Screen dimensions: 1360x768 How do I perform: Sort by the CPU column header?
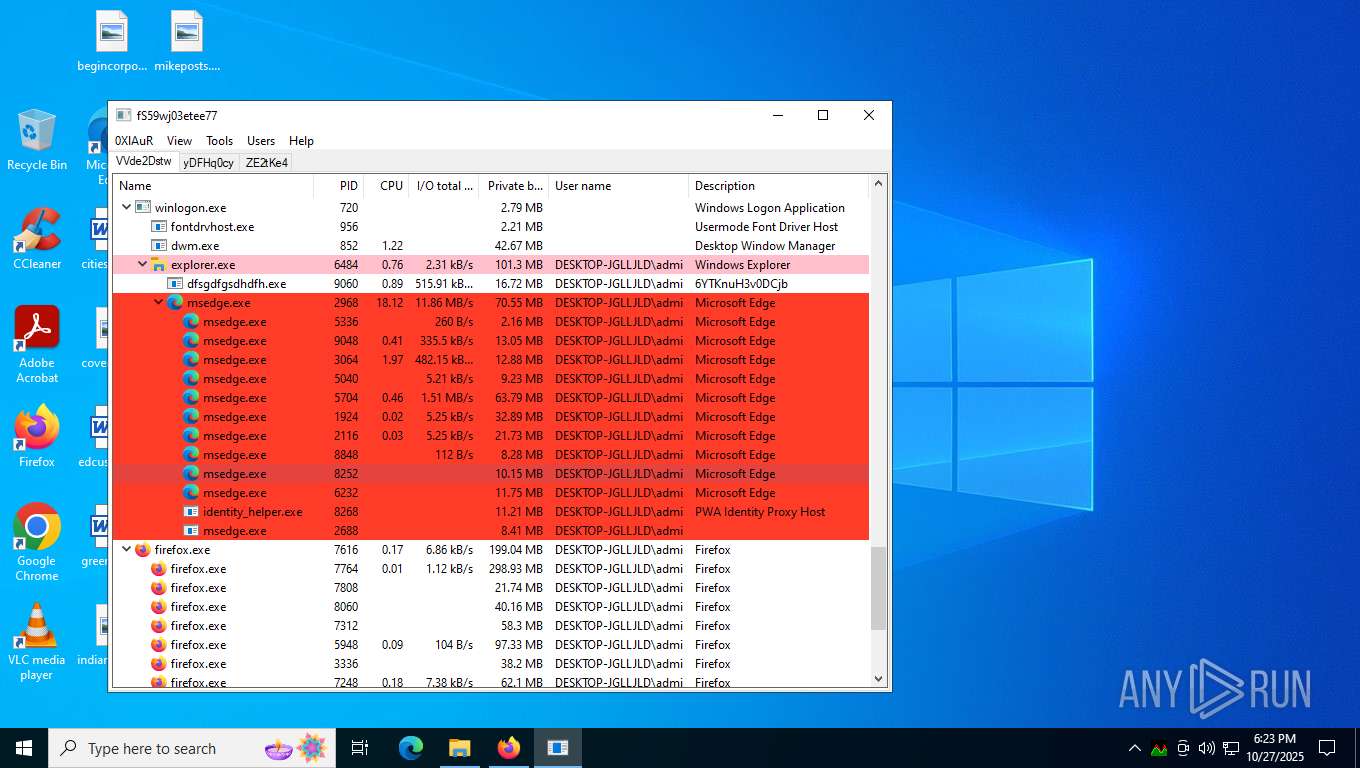(x=386, y=186)
